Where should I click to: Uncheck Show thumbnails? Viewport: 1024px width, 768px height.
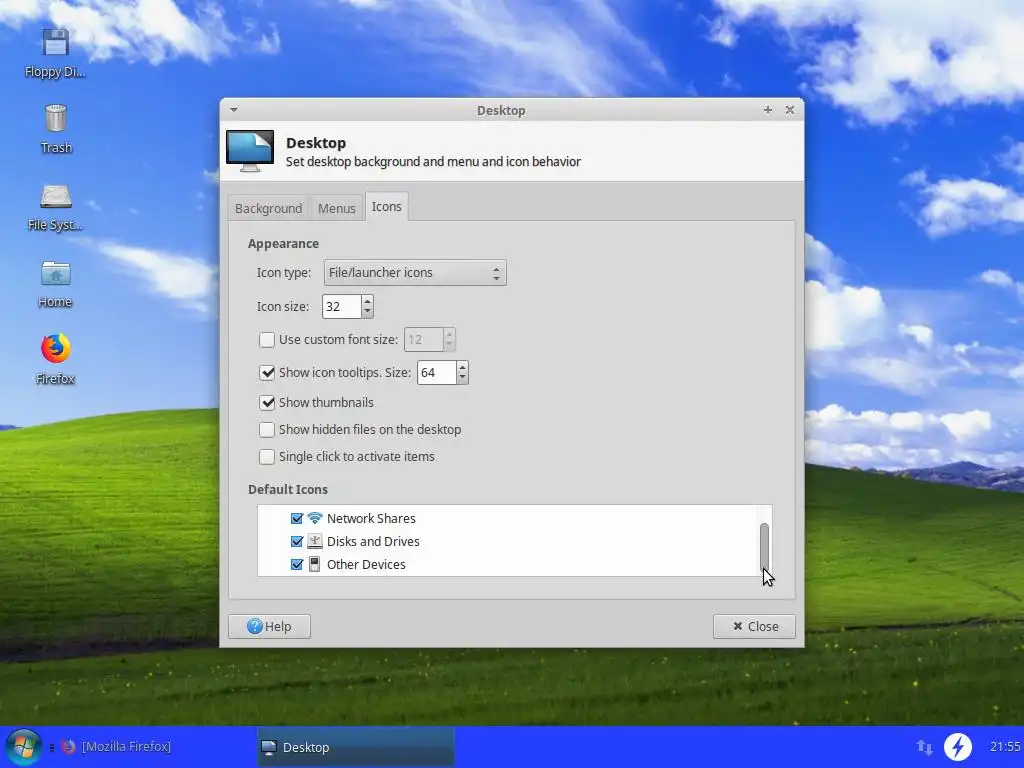click(x=266, y=402)
